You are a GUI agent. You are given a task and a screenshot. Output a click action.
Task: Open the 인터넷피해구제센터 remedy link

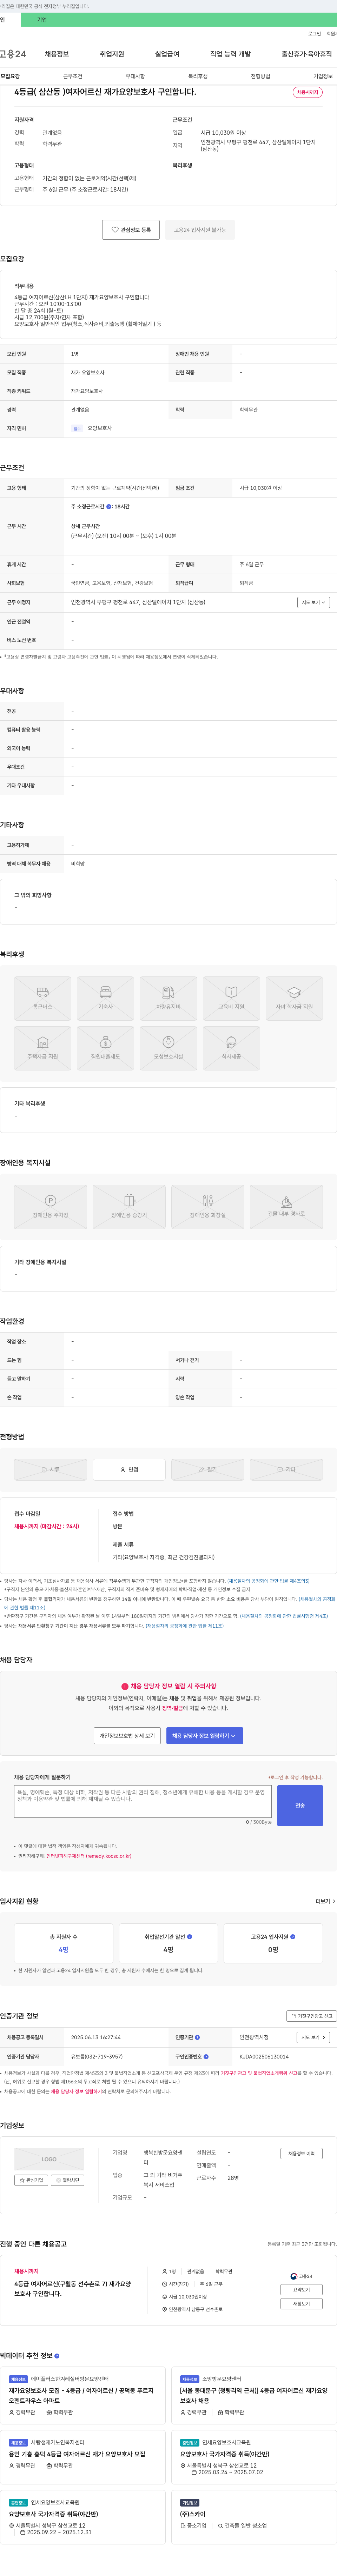(89, 1856)
